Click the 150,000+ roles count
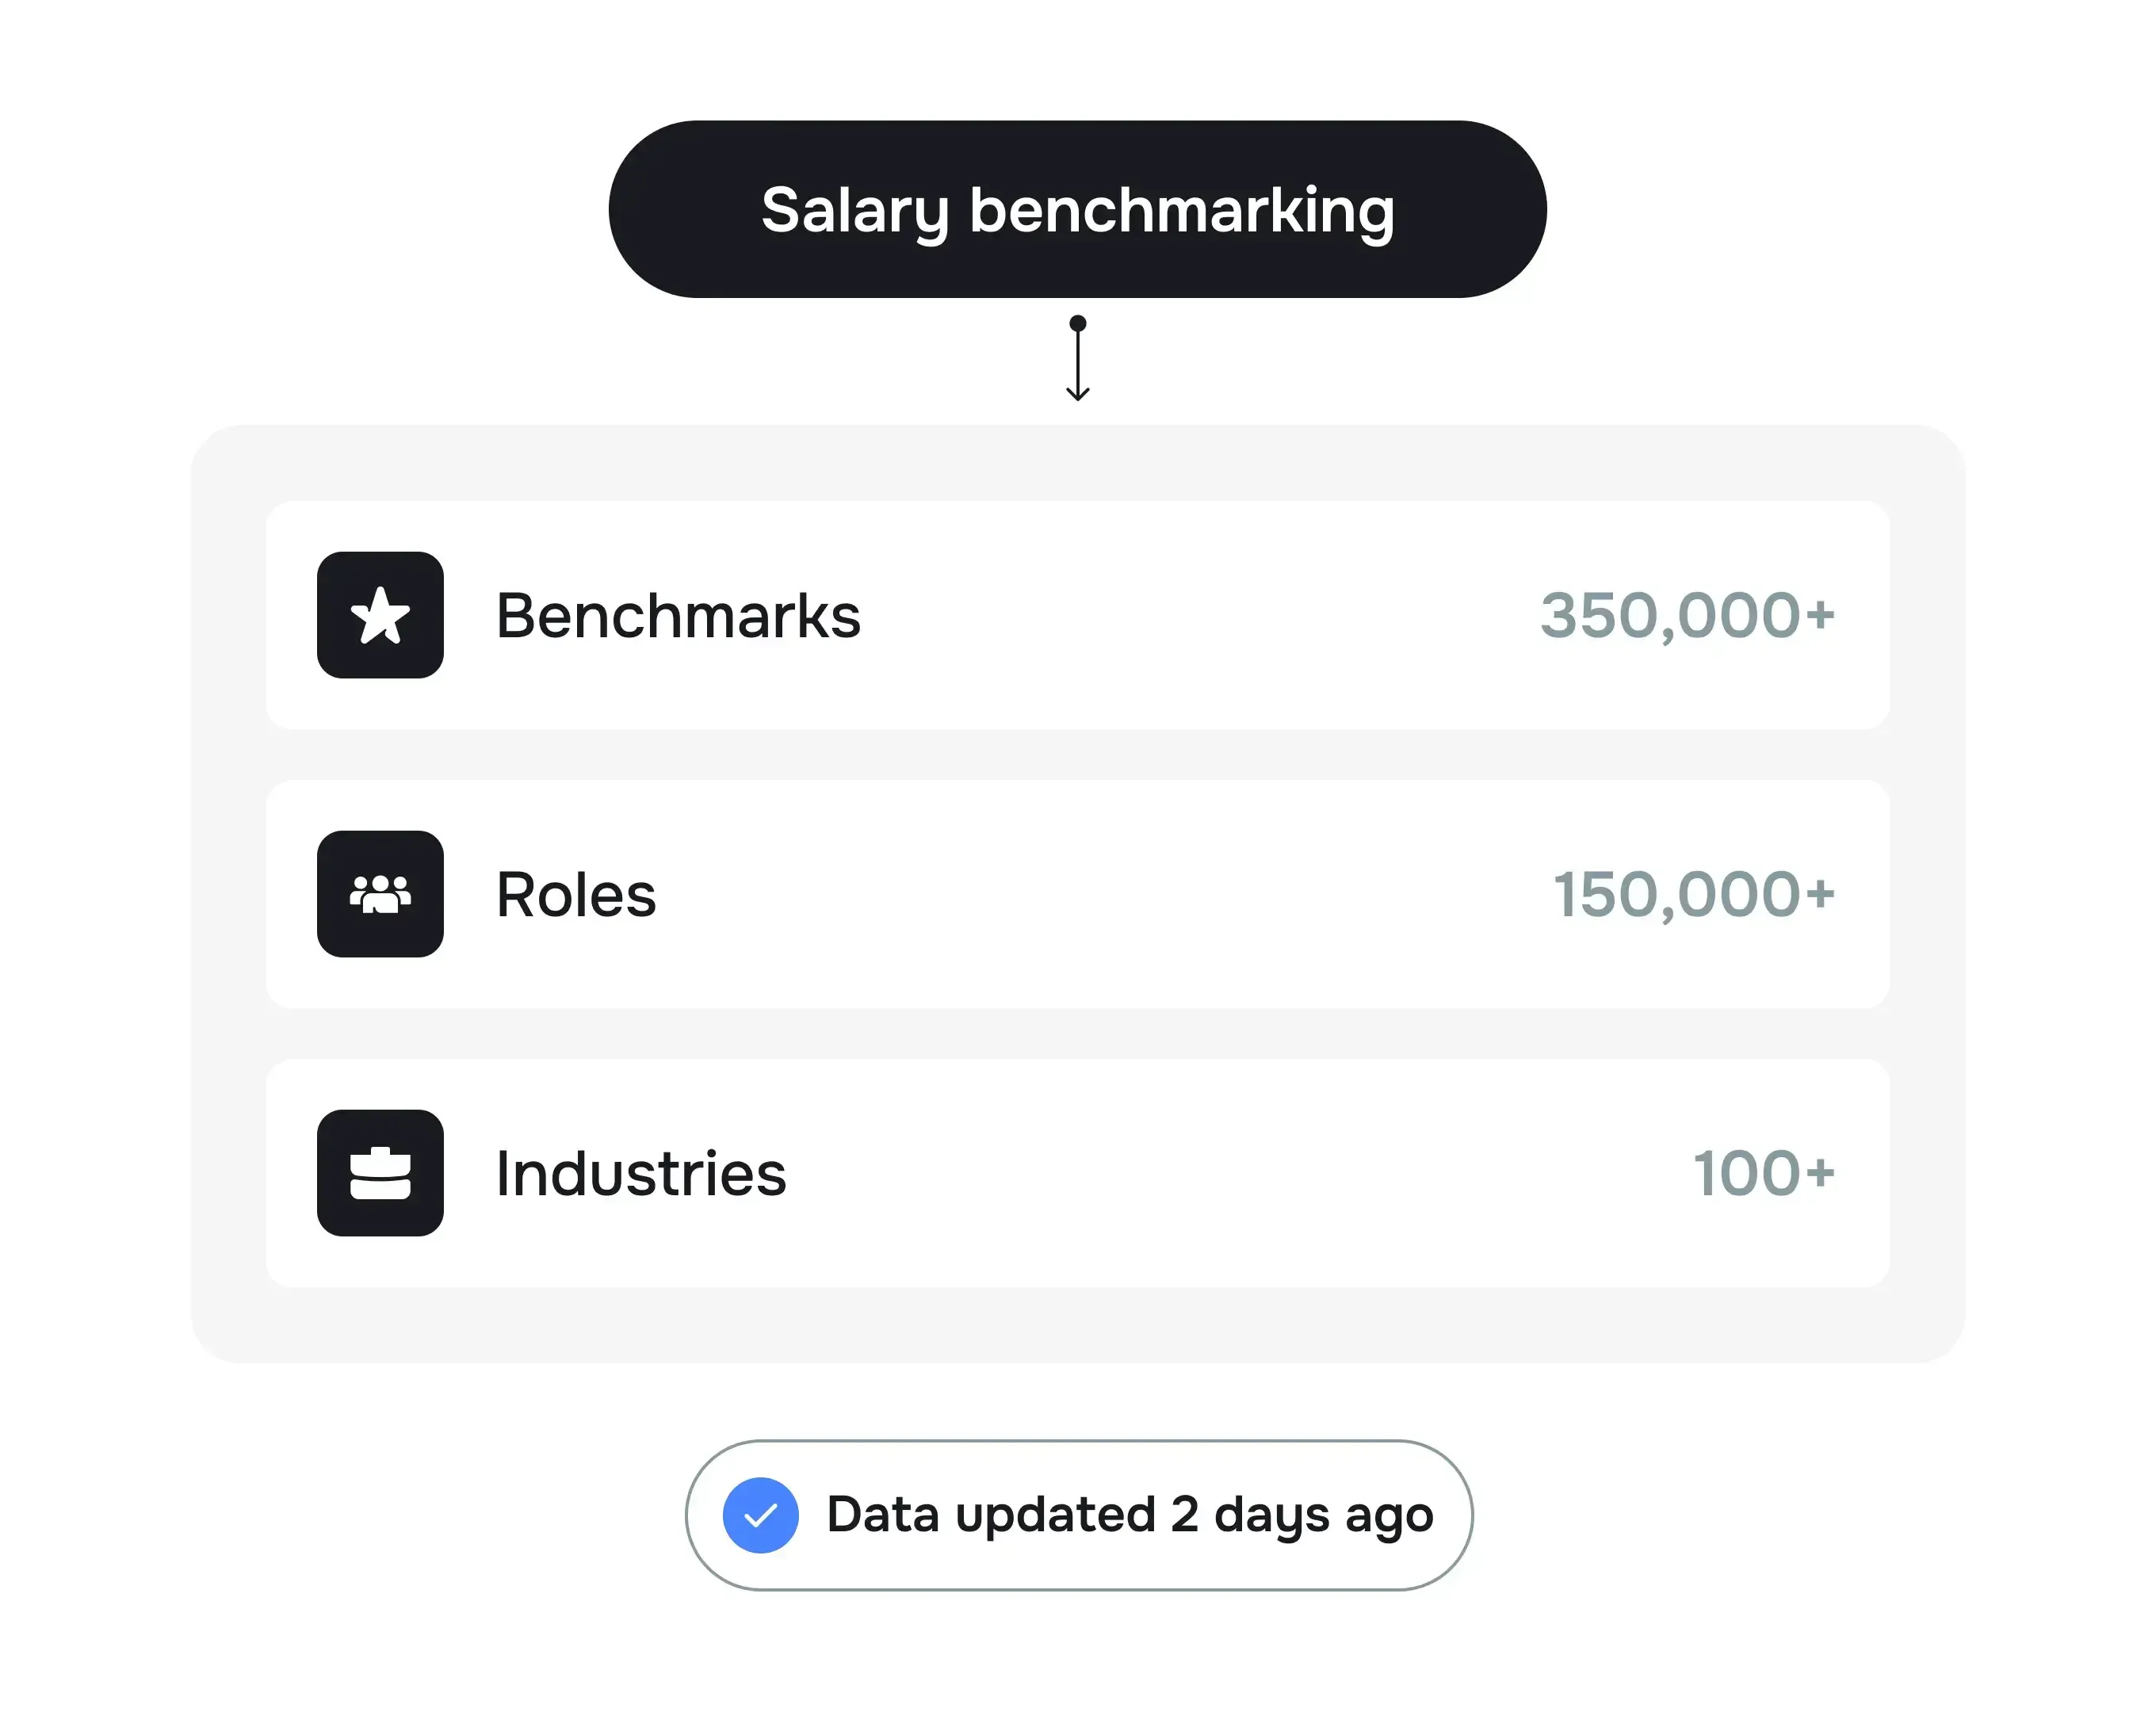Screen dimensions: 2156x1712 pyautogui.click(x=1693, y=895)
